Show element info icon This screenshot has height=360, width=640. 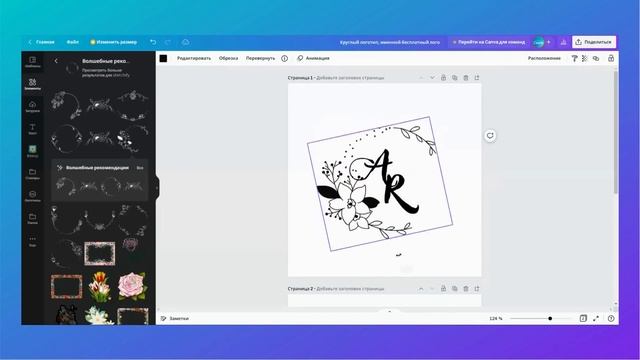[x=284, y=58]
